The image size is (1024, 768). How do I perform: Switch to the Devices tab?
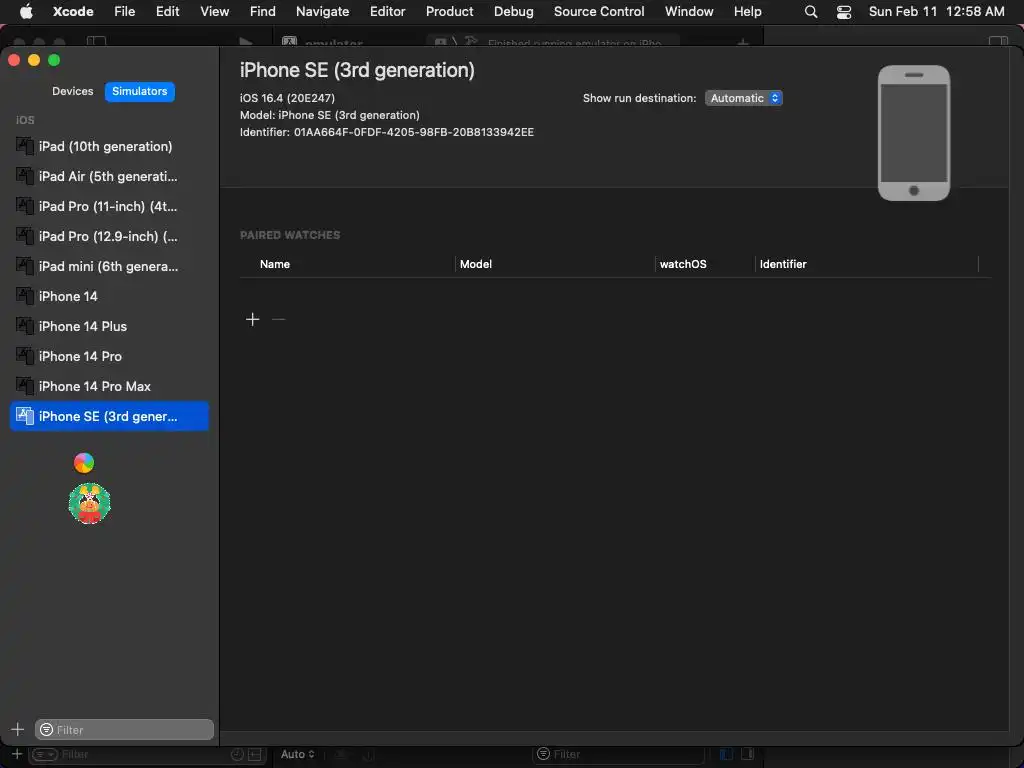pos(72,91)
